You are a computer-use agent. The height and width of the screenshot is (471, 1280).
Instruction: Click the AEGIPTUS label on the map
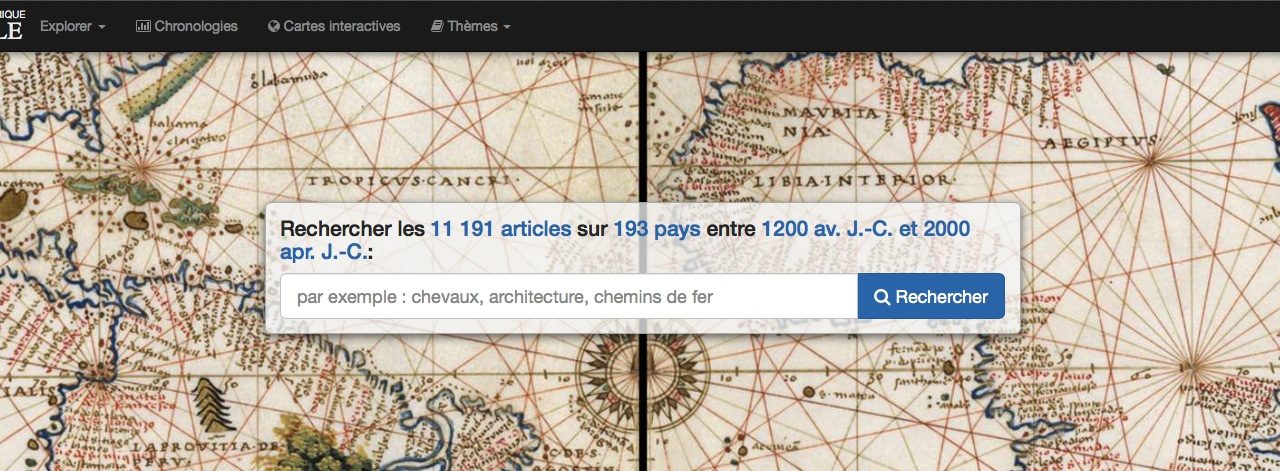pos(1100,143)
